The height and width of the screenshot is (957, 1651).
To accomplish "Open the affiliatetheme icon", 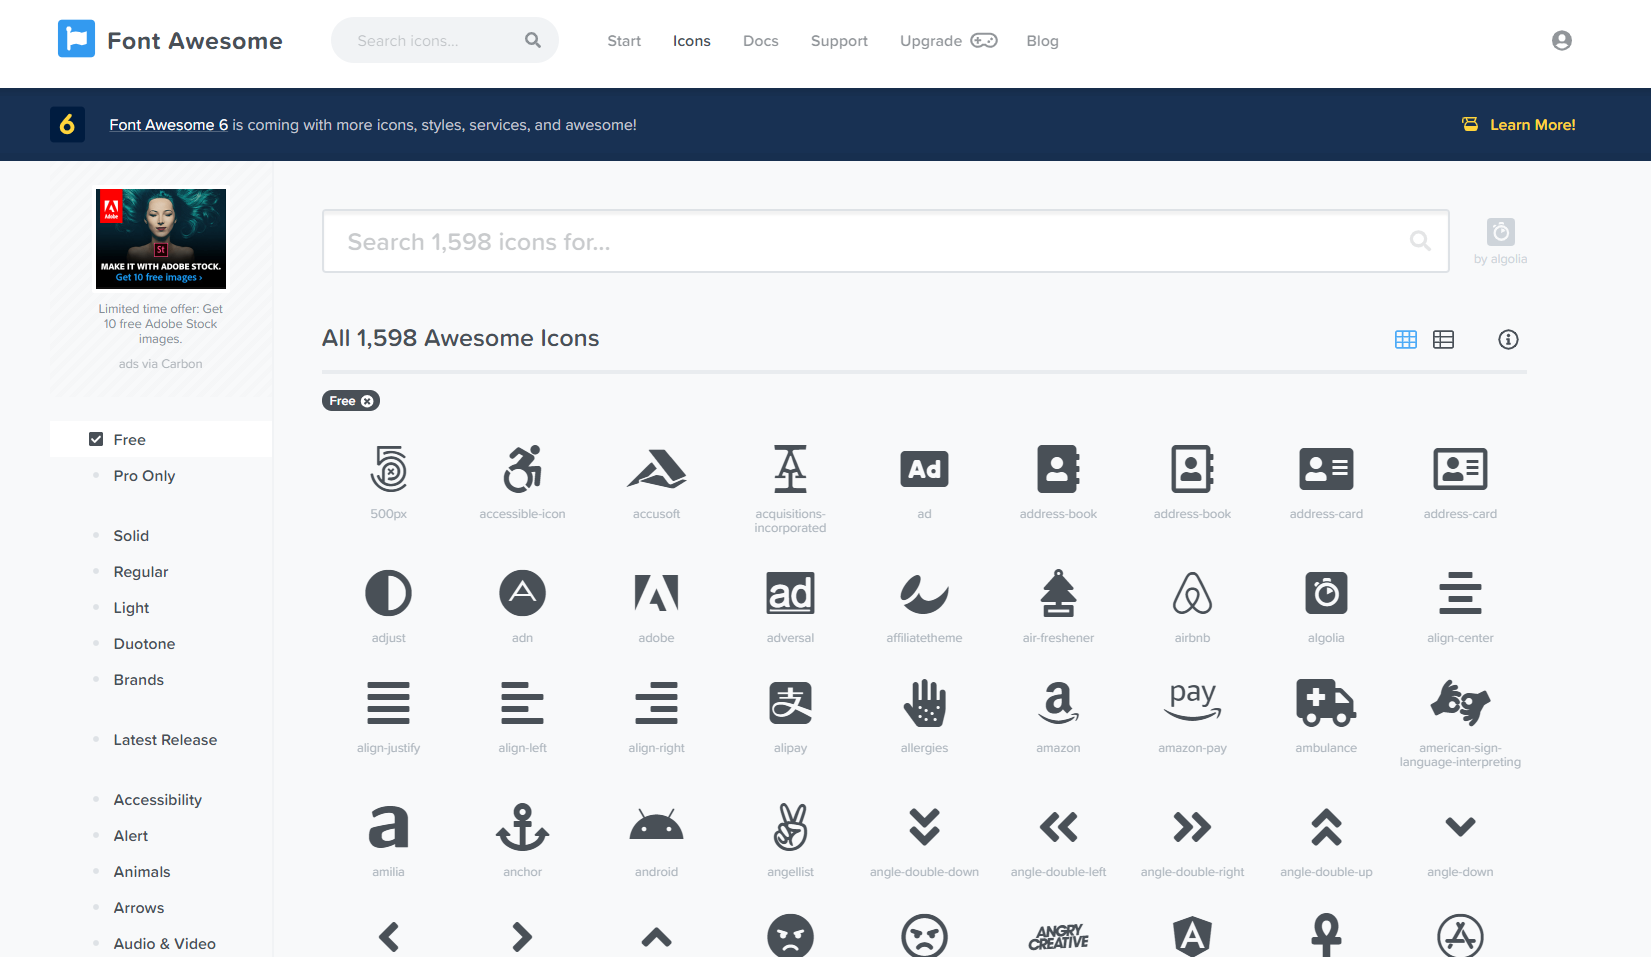I will pos(924,594).
